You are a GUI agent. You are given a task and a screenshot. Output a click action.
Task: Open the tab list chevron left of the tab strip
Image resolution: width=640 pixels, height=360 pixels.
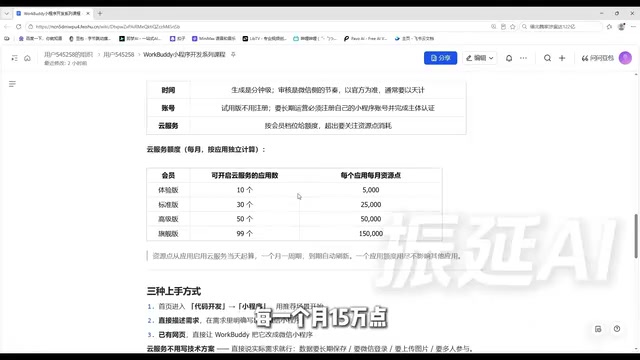click(7, 13)
